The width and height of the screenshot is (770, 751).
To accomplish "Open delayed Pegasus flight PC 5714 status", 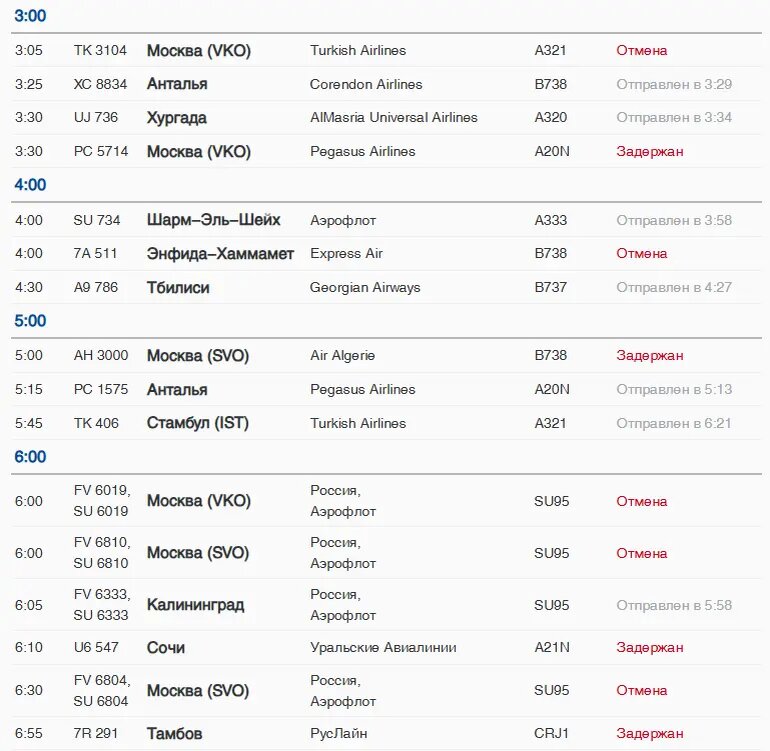I will [650, 151].
